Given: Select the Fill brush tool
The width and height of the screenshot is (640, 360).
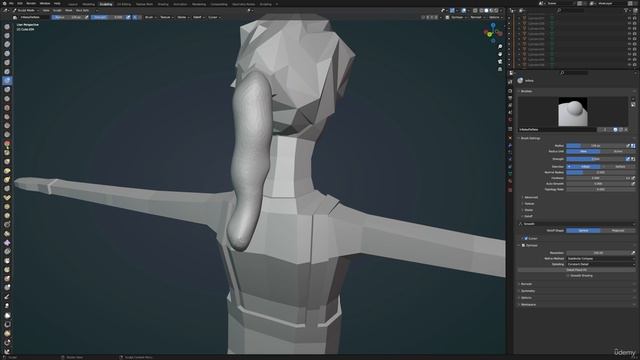Looking at the screenshot, I should pyautogui.click(x=7, y=126).
